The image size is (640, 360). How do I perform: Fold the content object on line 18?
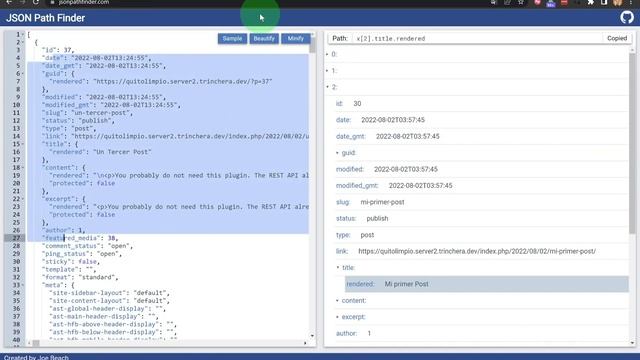point(22,167)
